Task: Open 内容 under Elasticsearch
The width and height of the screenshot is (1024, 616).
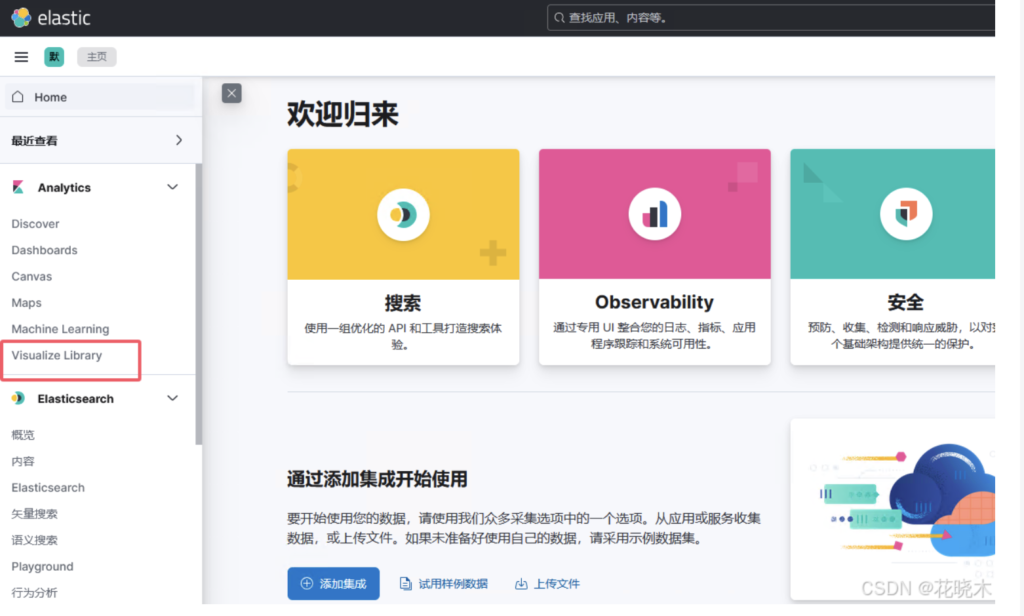Action: pyautogui.click(x=23, y=461)
